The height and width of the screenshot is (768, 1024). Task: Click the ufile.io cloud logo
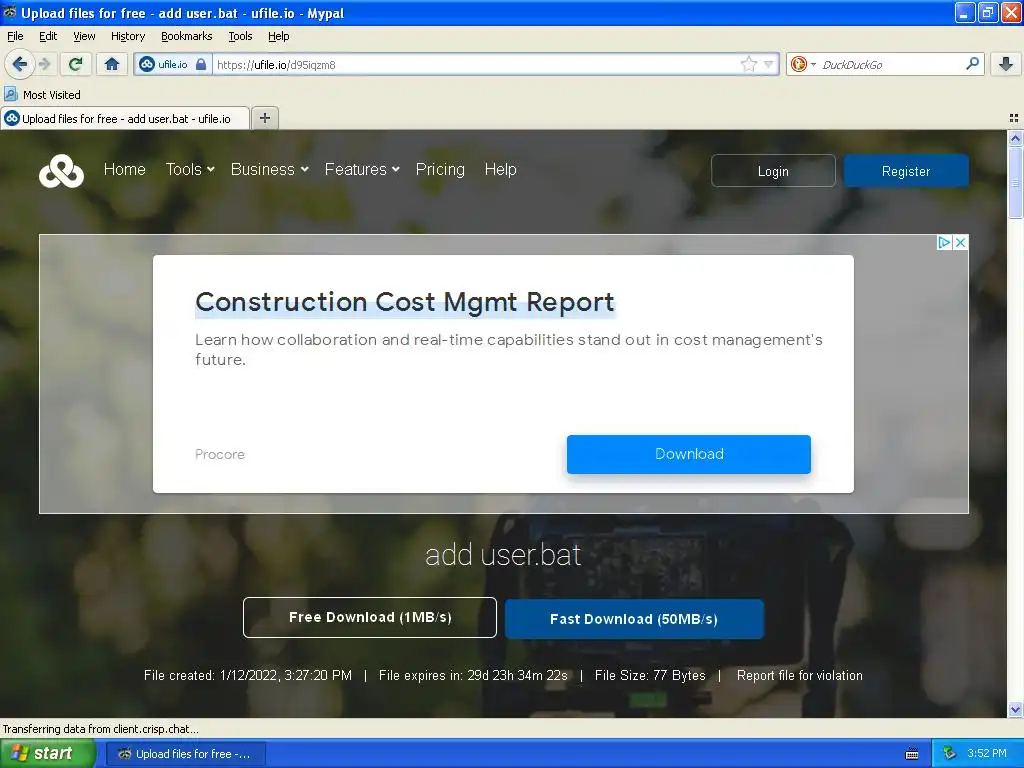(x=61, y=171)
